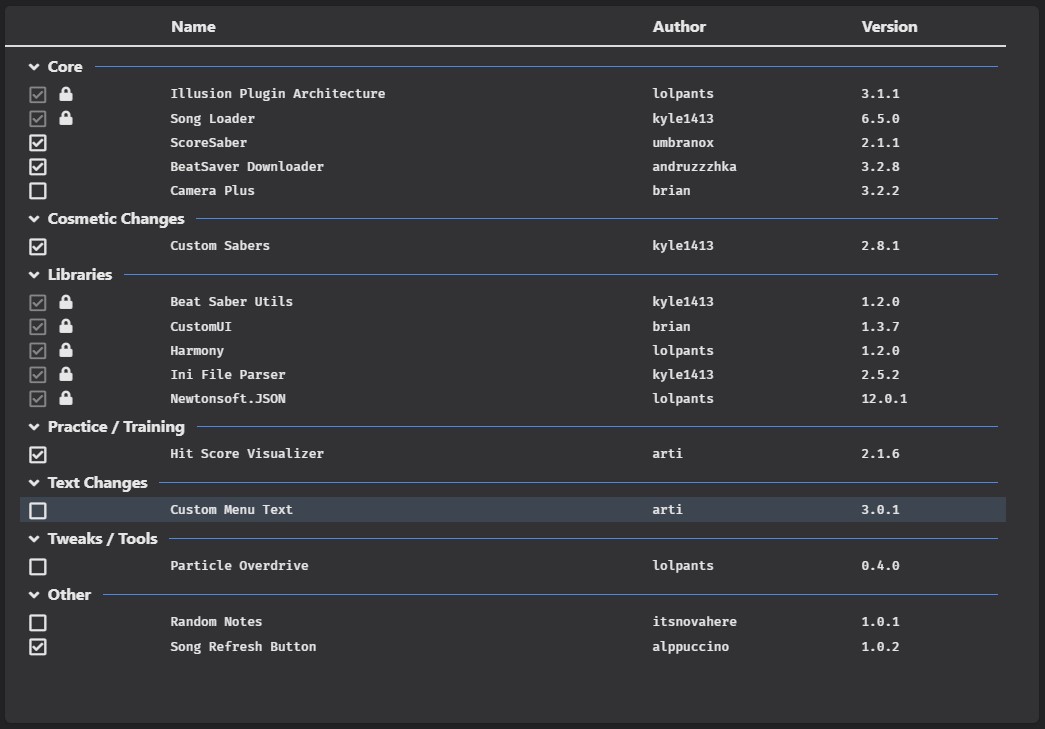Click version 0.4.0 of Particle Overdrive
This screenshot has width=1045, height=729.
click(880, 565)
